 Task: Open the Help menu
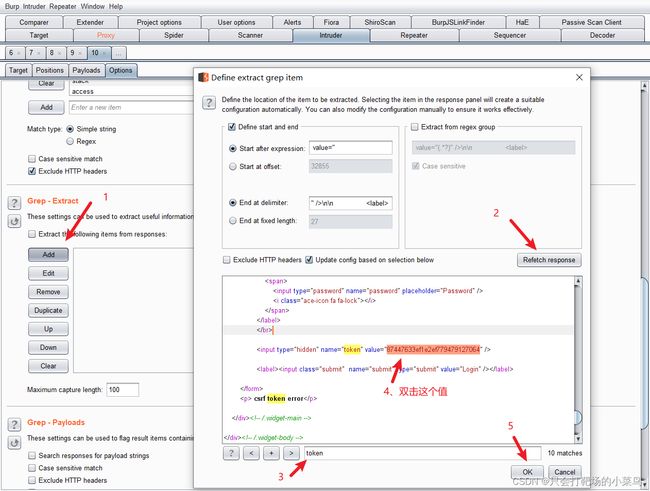click(116, 7)
